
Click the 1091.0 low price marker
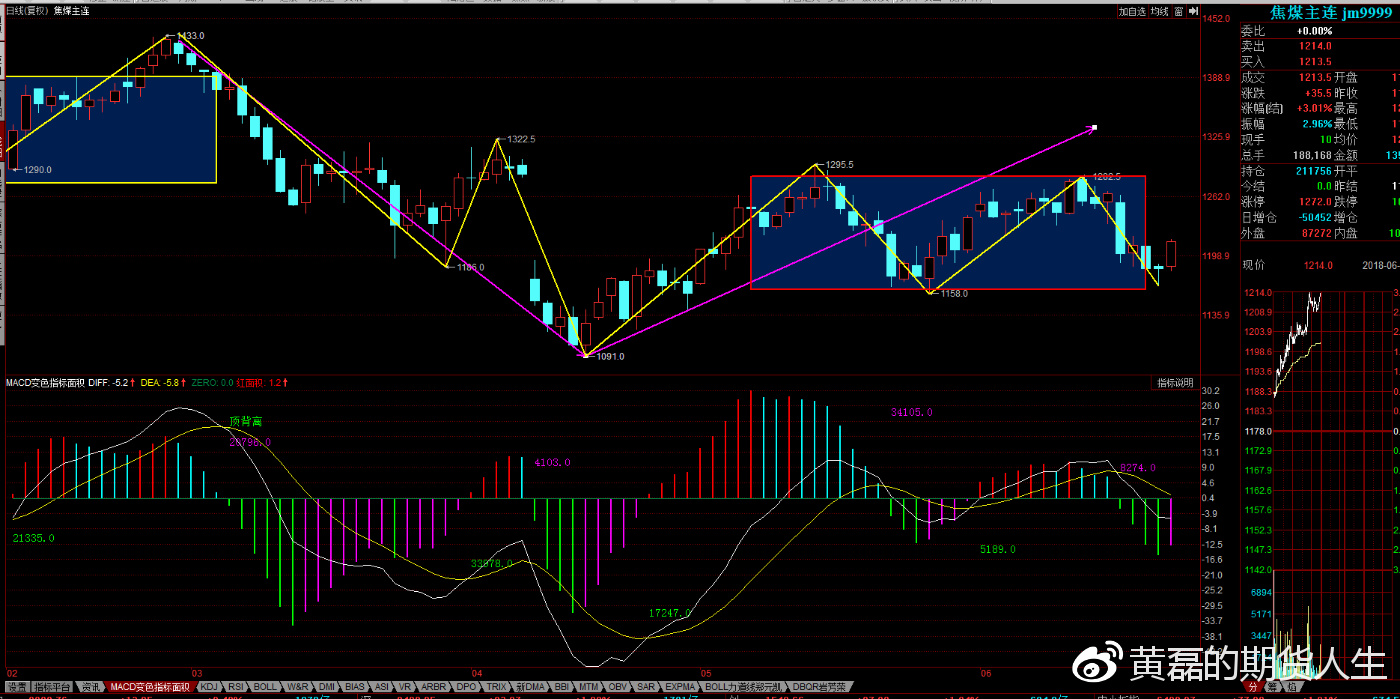(609, 356)
